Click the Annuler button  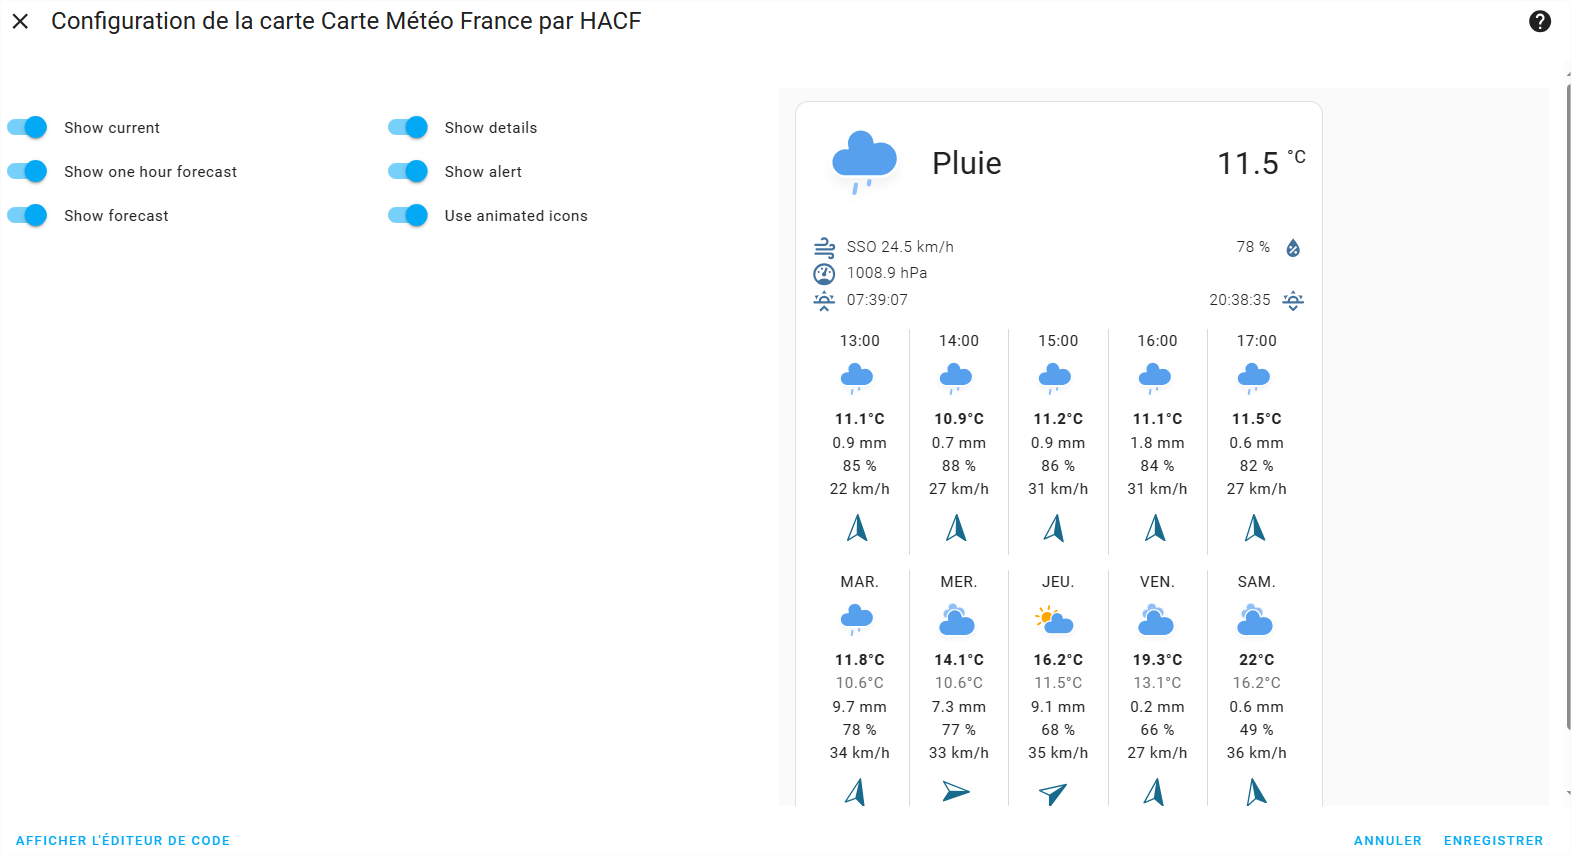(1388, 841)
